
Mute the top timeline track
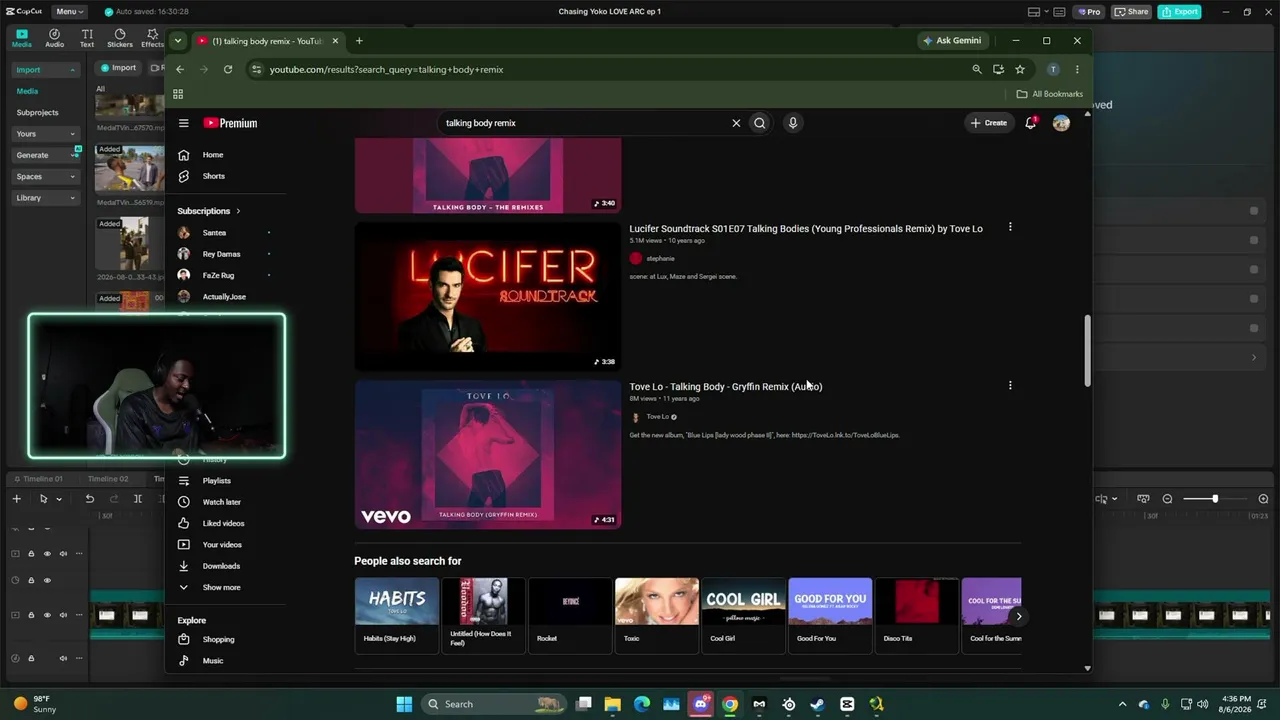click(63, 553)
